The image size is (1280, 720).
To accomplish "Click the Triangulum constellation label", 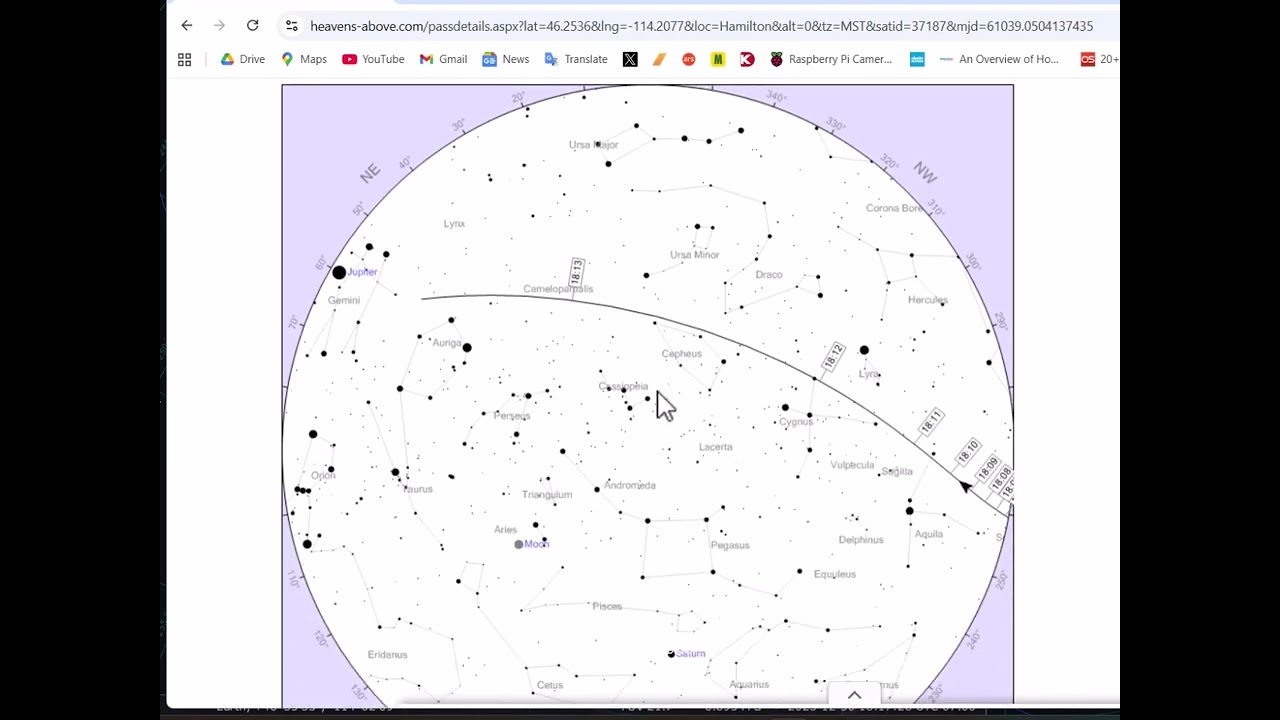I will [x=547, y=495].
